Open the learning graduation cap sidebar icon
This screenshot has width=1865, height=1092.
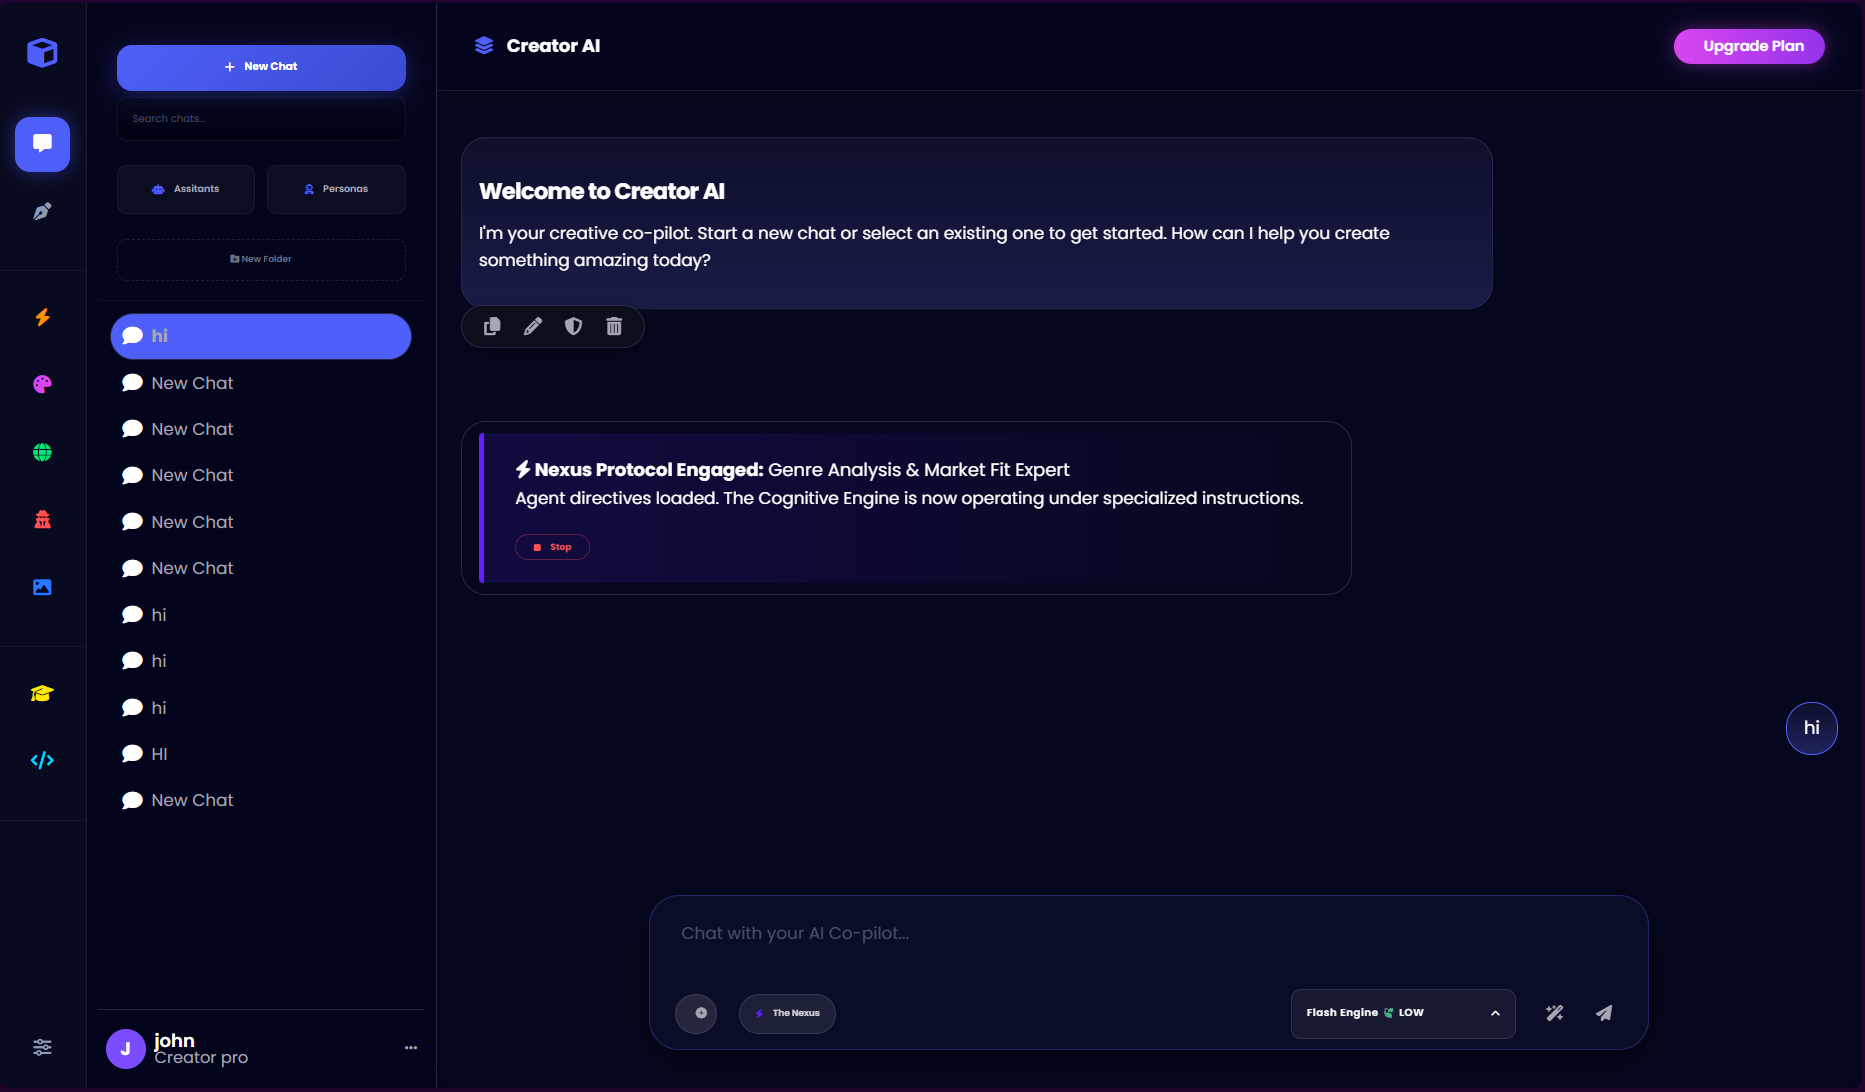tap(42, 692)
